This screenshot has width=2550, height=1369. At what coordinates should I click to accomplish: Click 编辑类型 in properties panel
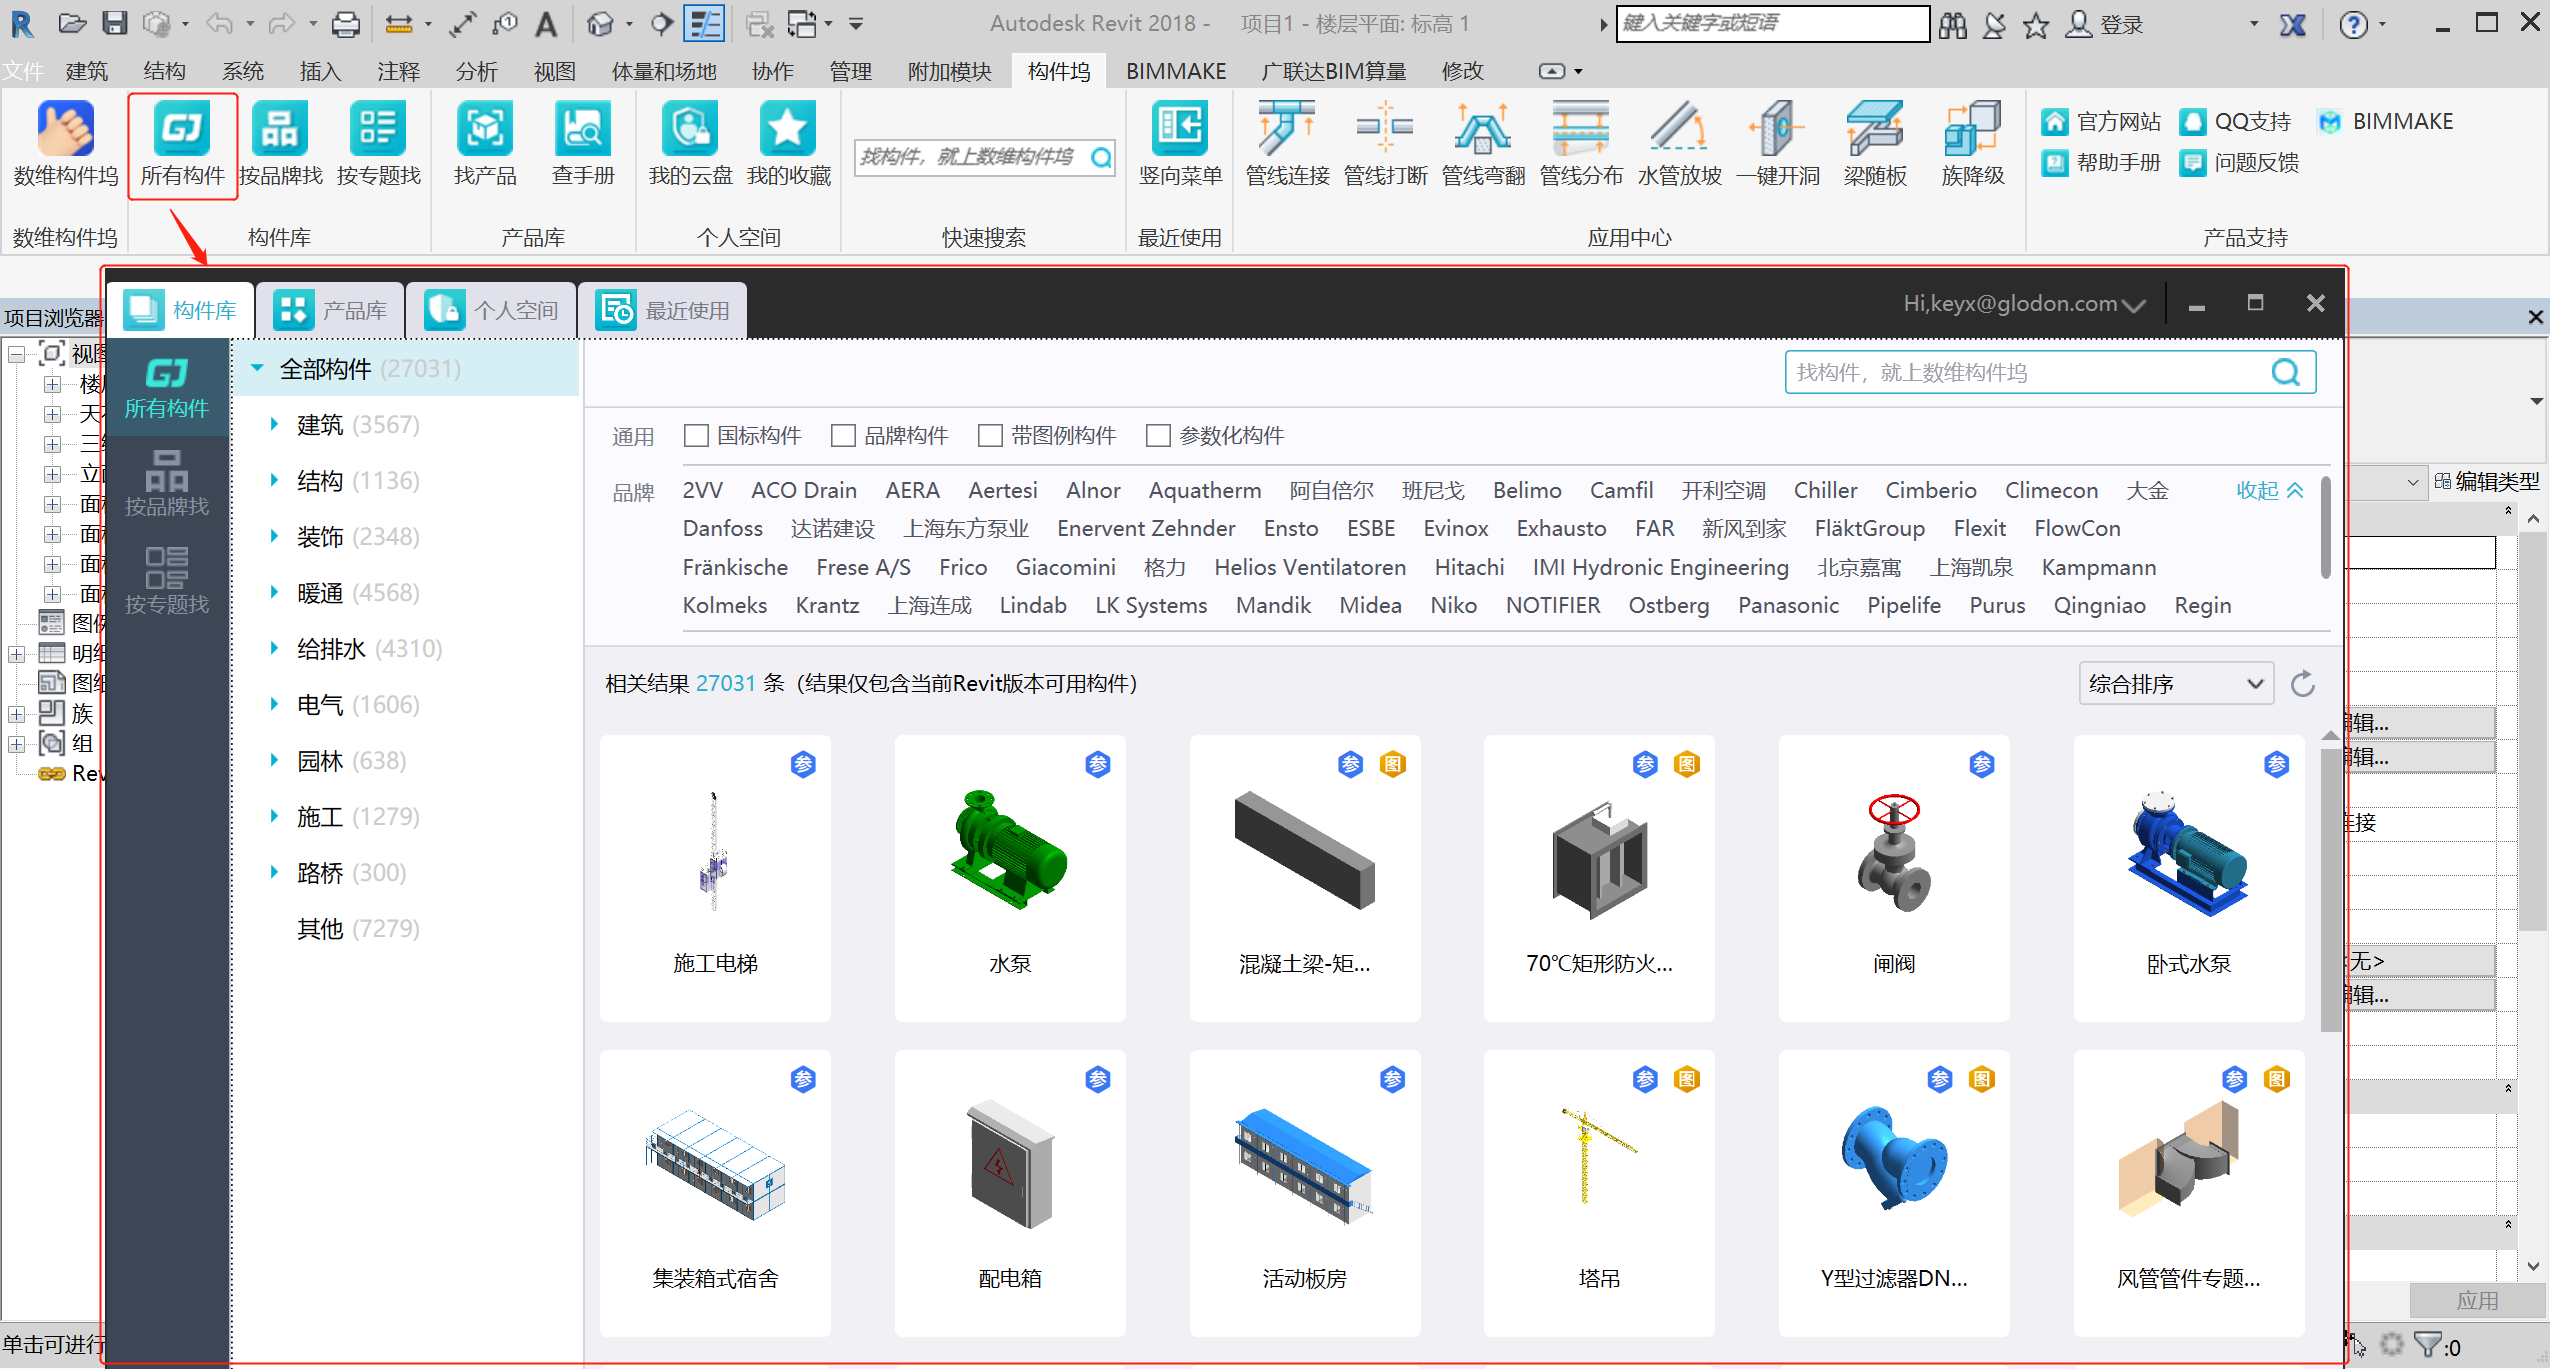(x=2487, y=481)
